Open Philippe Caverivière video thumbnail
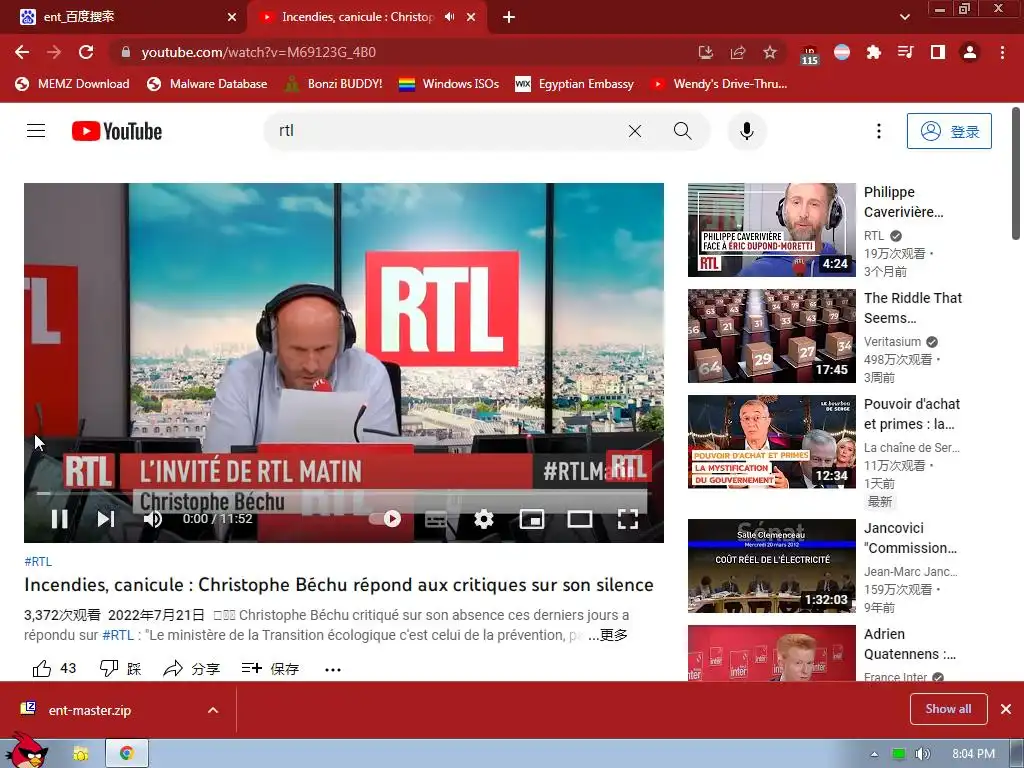 pyautogui.click(x=771, y=230)
